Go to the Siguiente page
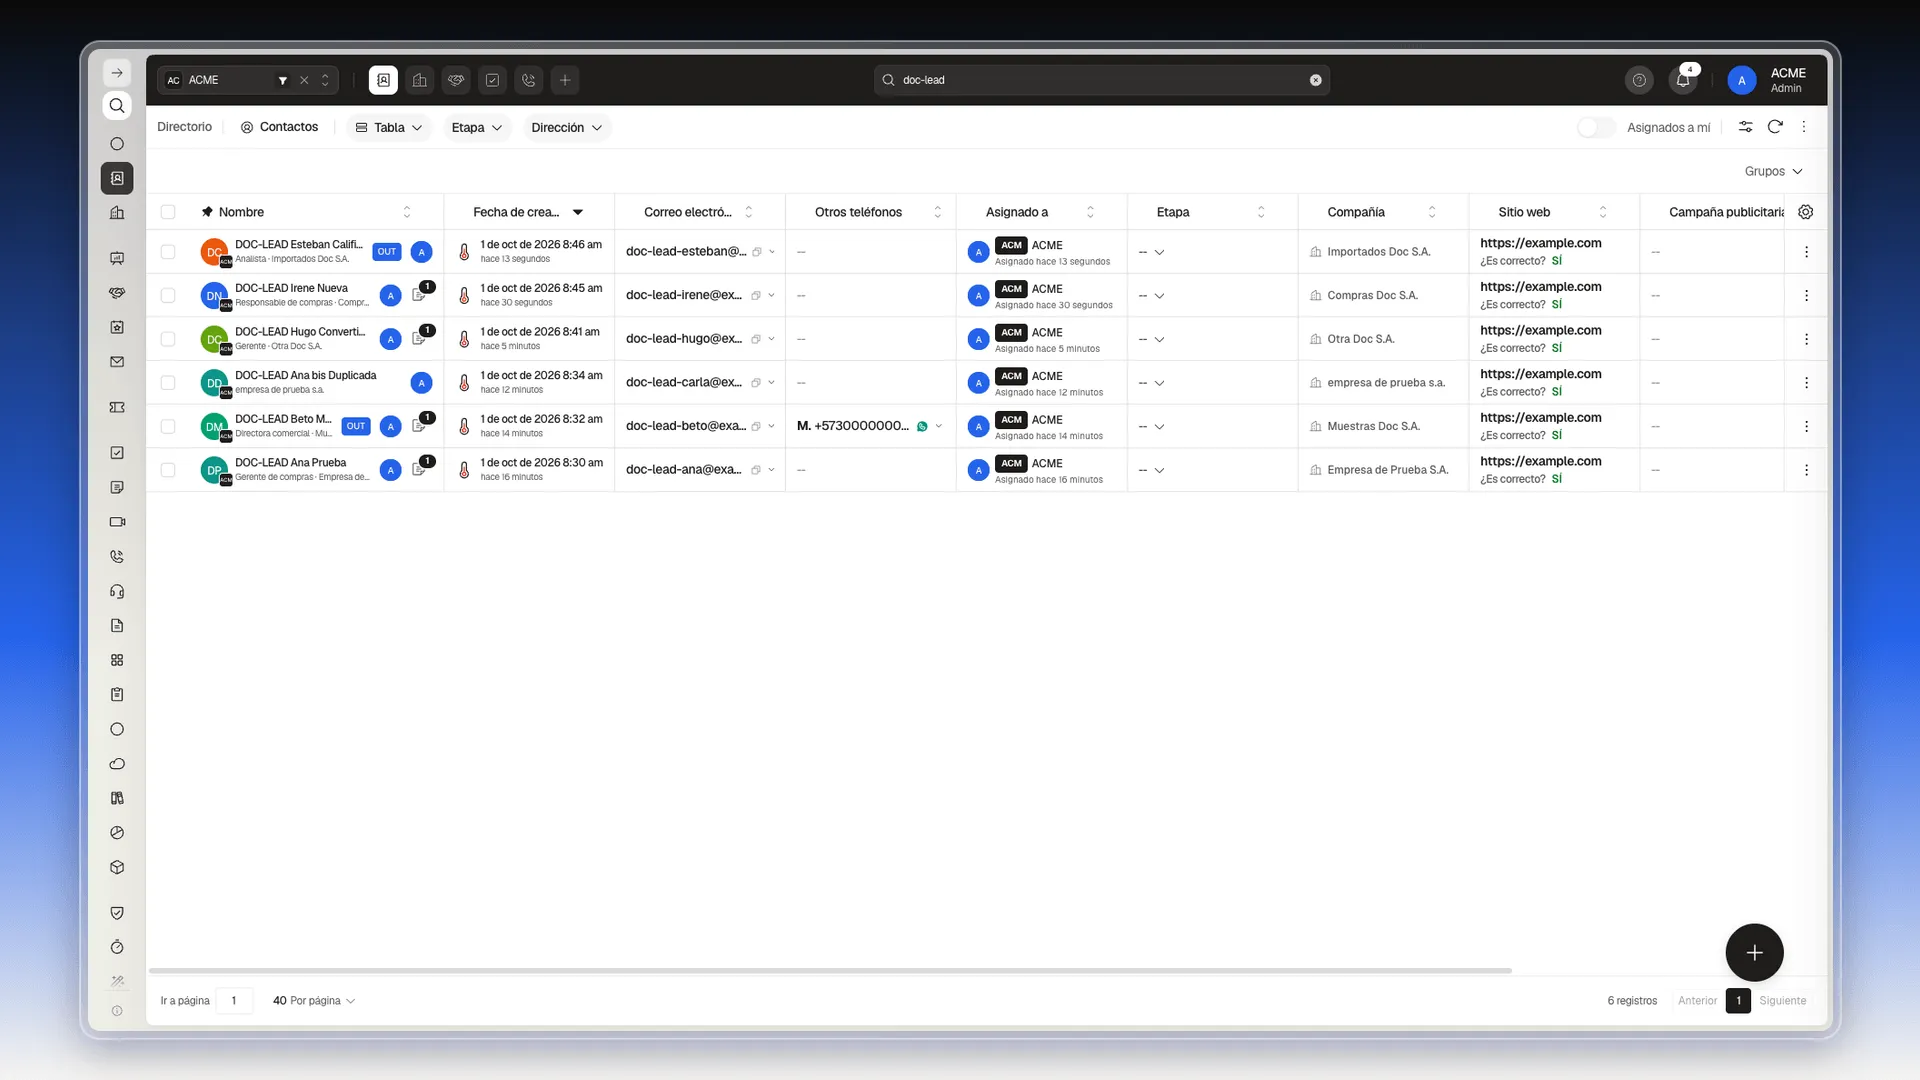Viewport: 1920px width, 1080px height. click(1782, 1001)
